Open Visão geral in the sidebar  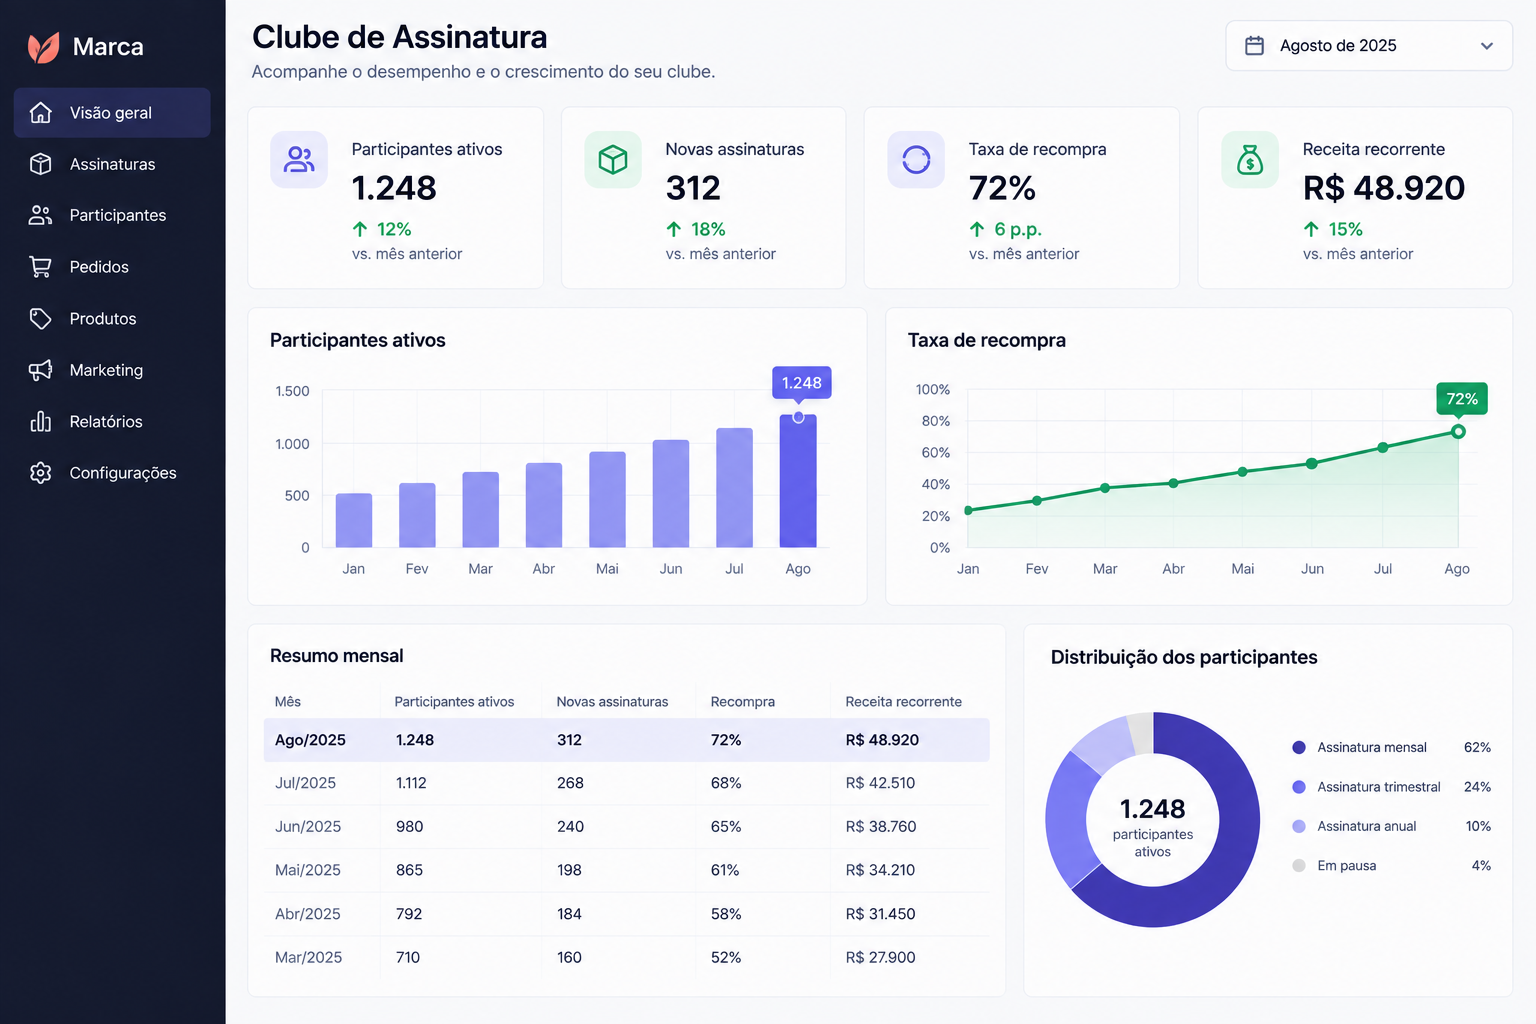pyautogui.click(x=112, y=113)
